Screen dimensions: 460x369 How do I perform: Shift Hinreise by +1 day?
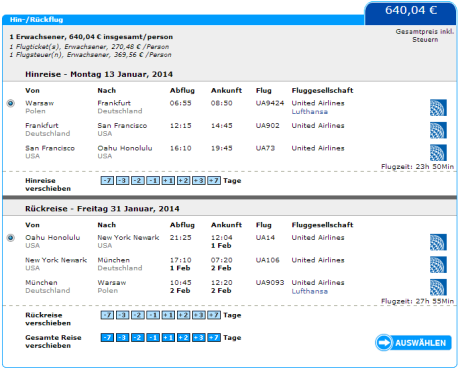point(168,181)
